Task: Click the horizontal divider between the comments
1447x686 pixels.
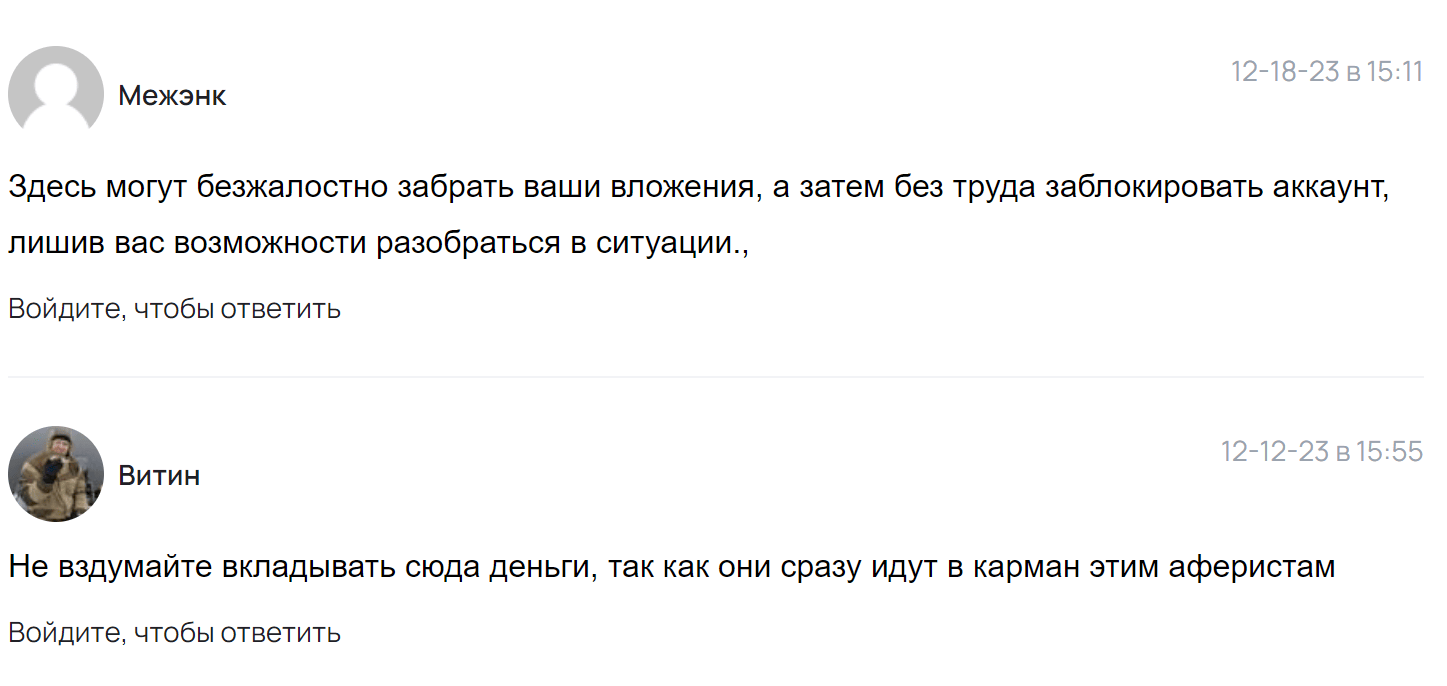Action: point(716,377)
